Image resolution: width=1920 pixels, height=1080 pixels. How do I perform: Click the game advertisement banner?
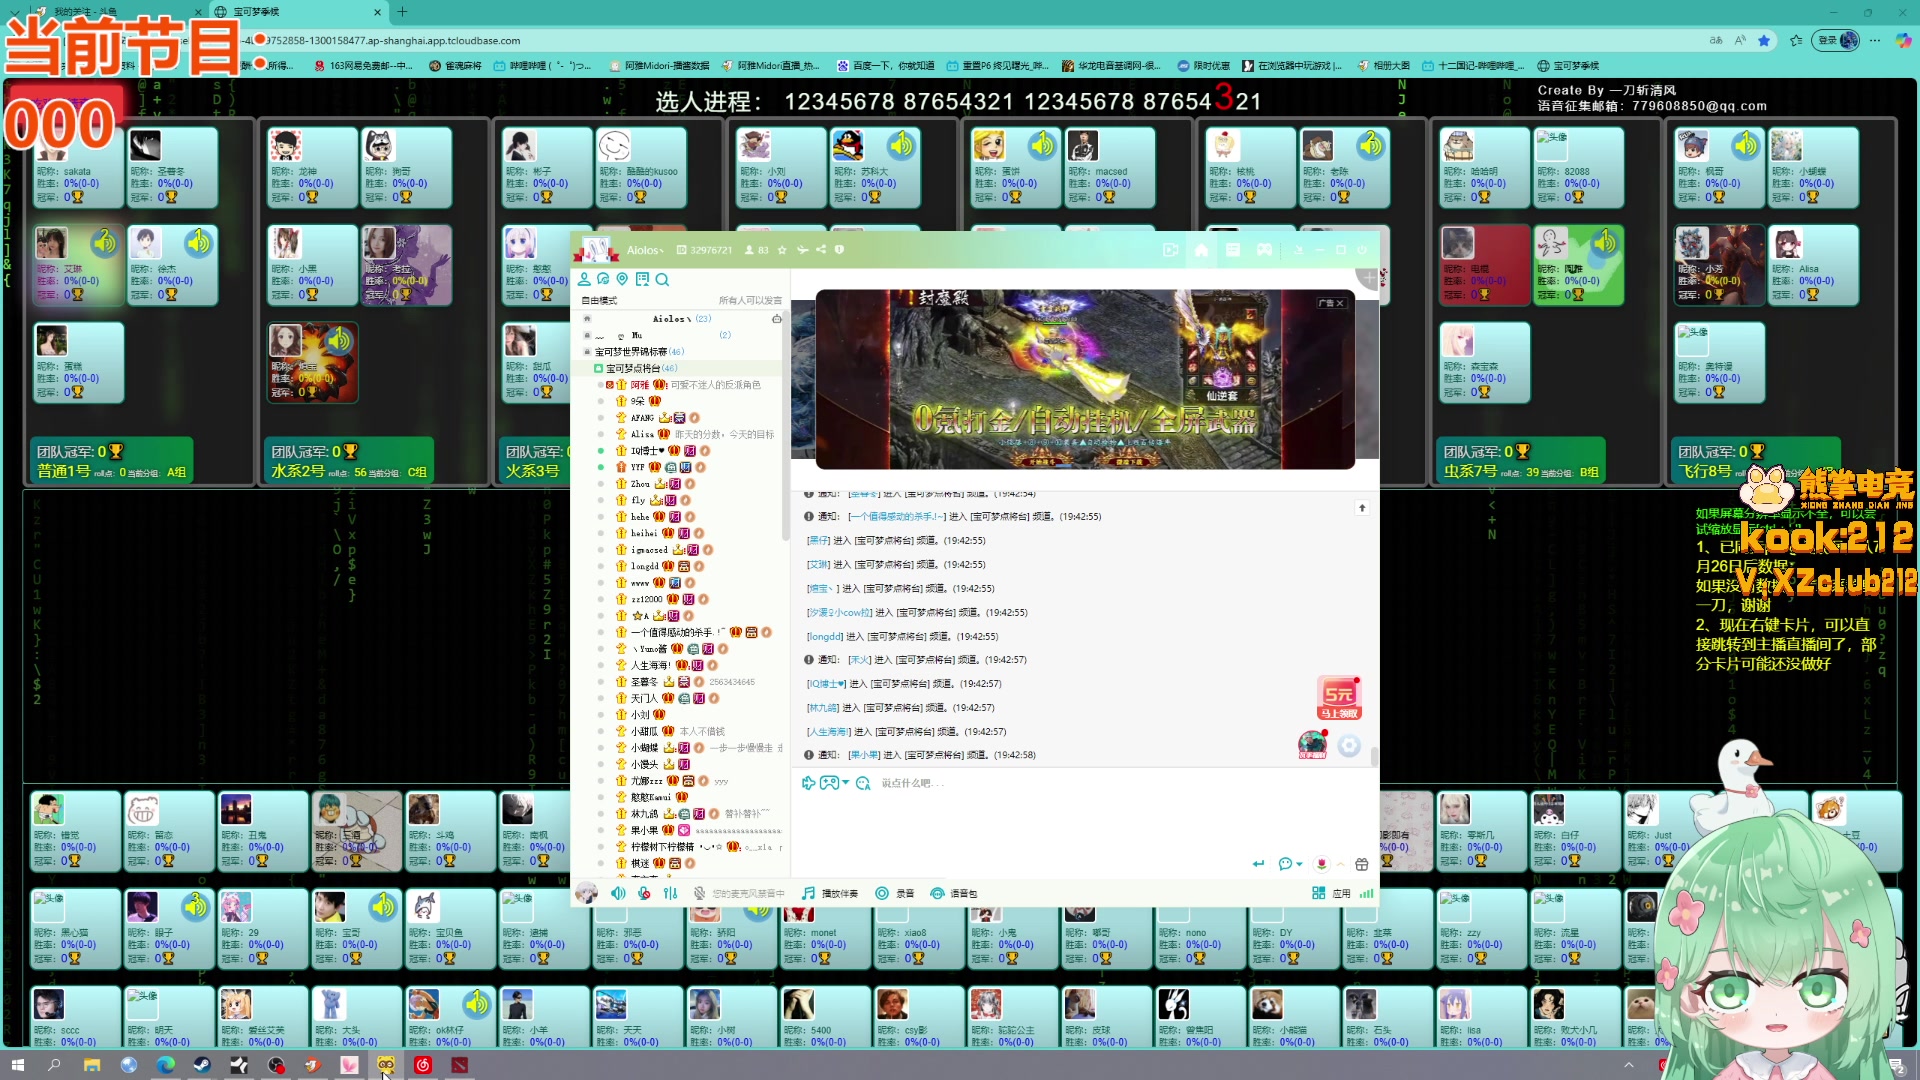1085,379
